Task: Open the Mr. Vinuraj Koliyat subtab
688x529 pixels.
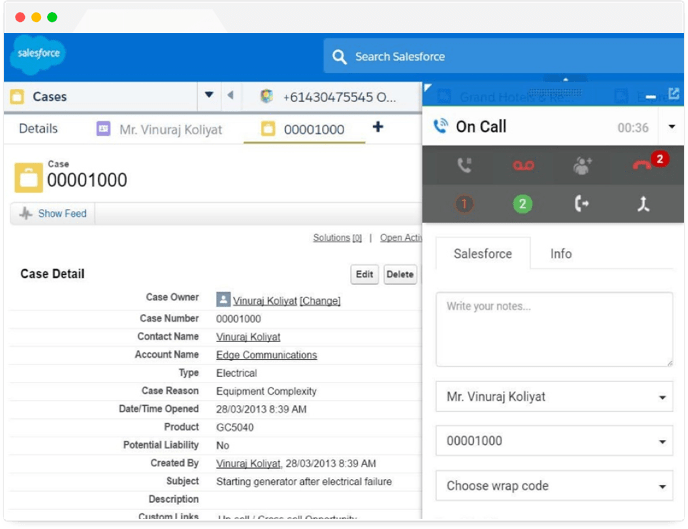Action: 160,129
